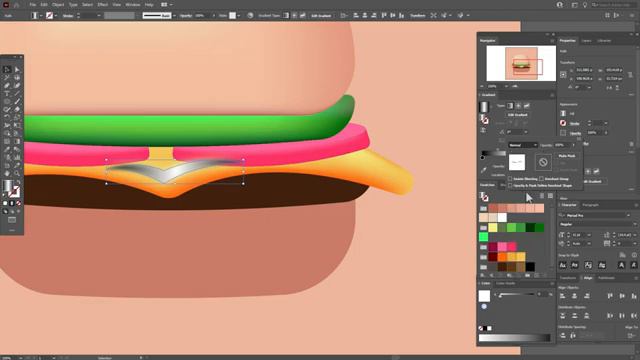Click Edit Gradient button in control bar

pyautogui.click(x=321, y=16)
